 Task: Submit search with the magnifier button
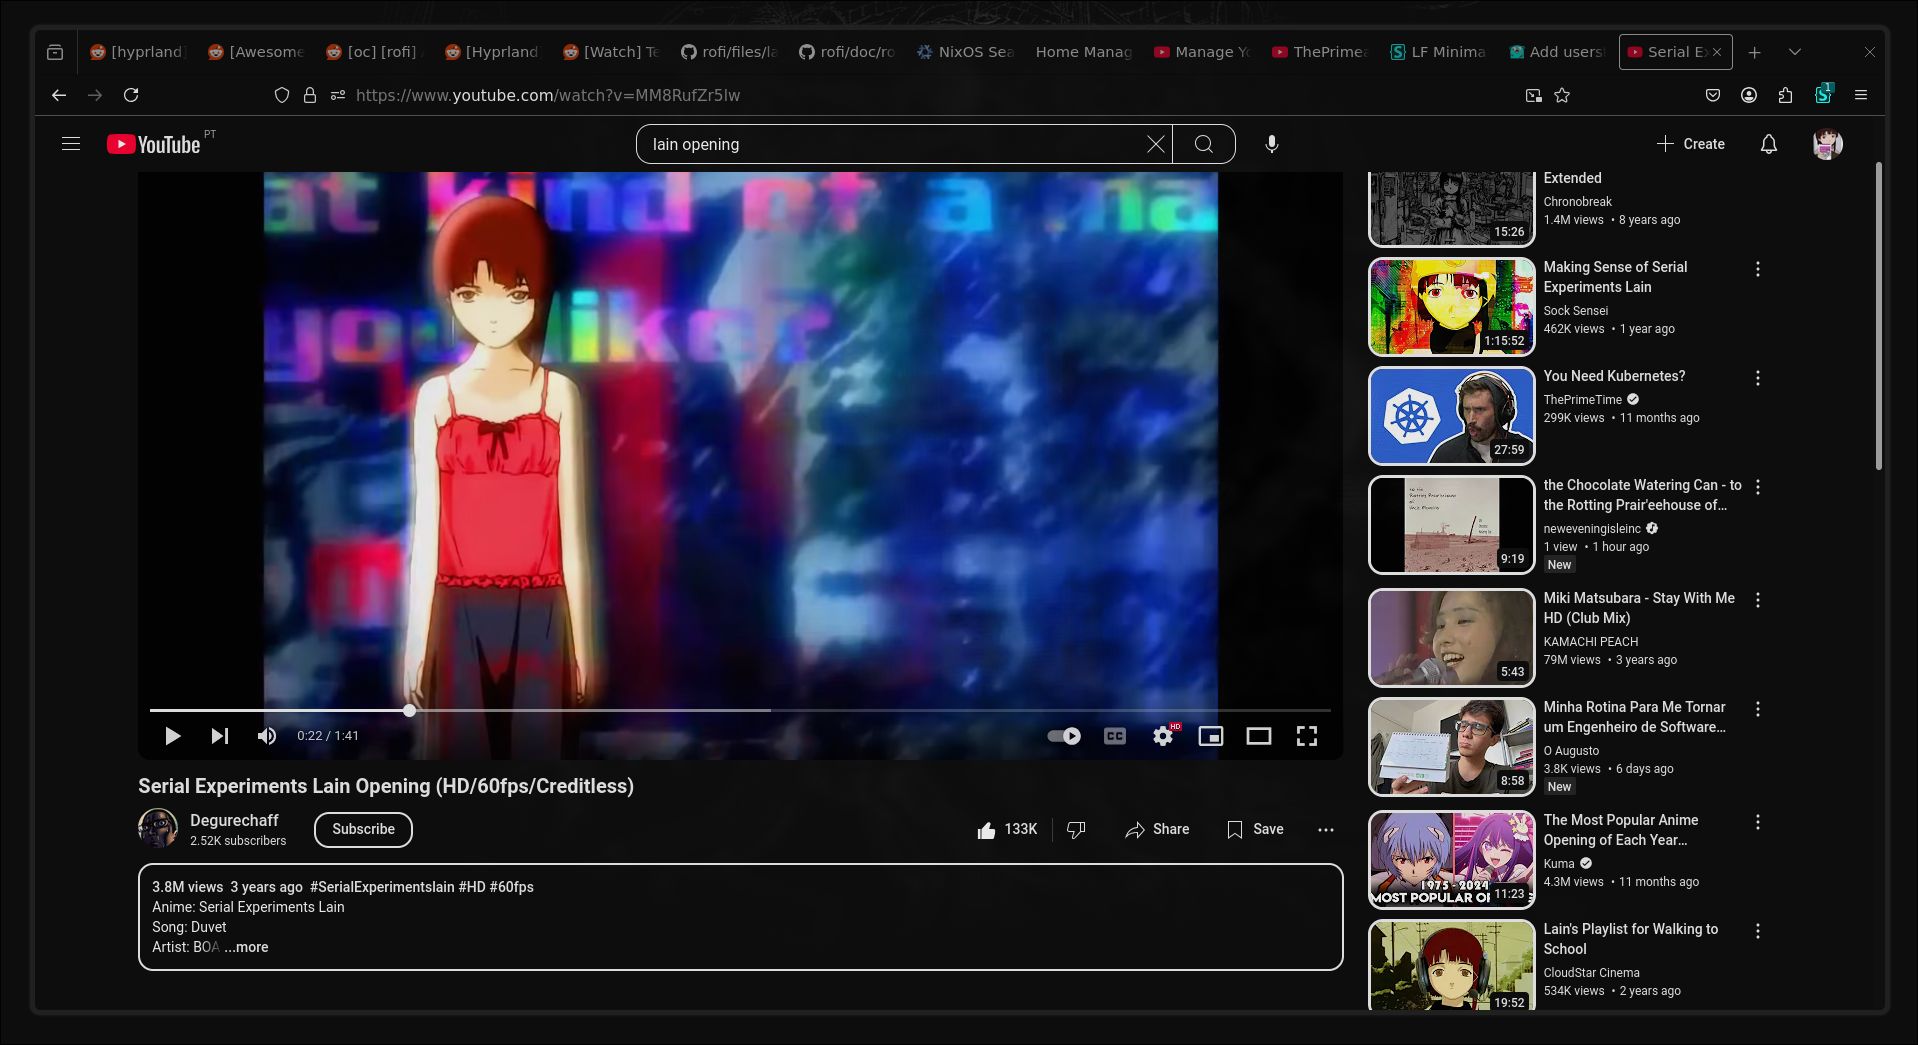tap(1204, 144)
